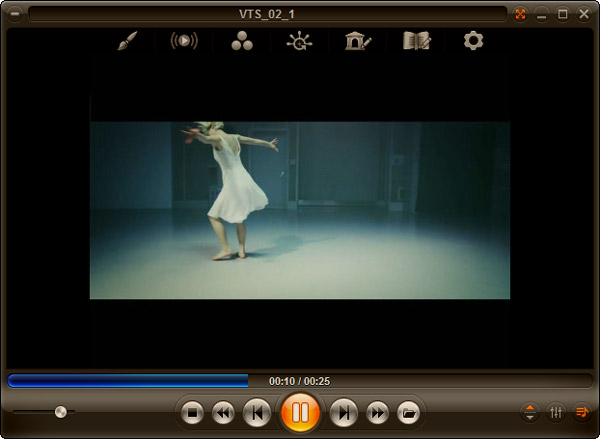Screen dimensions: 600x439
Task: Toggle fullscreen with orange arrows icon
Action: (x=520, y=15)
